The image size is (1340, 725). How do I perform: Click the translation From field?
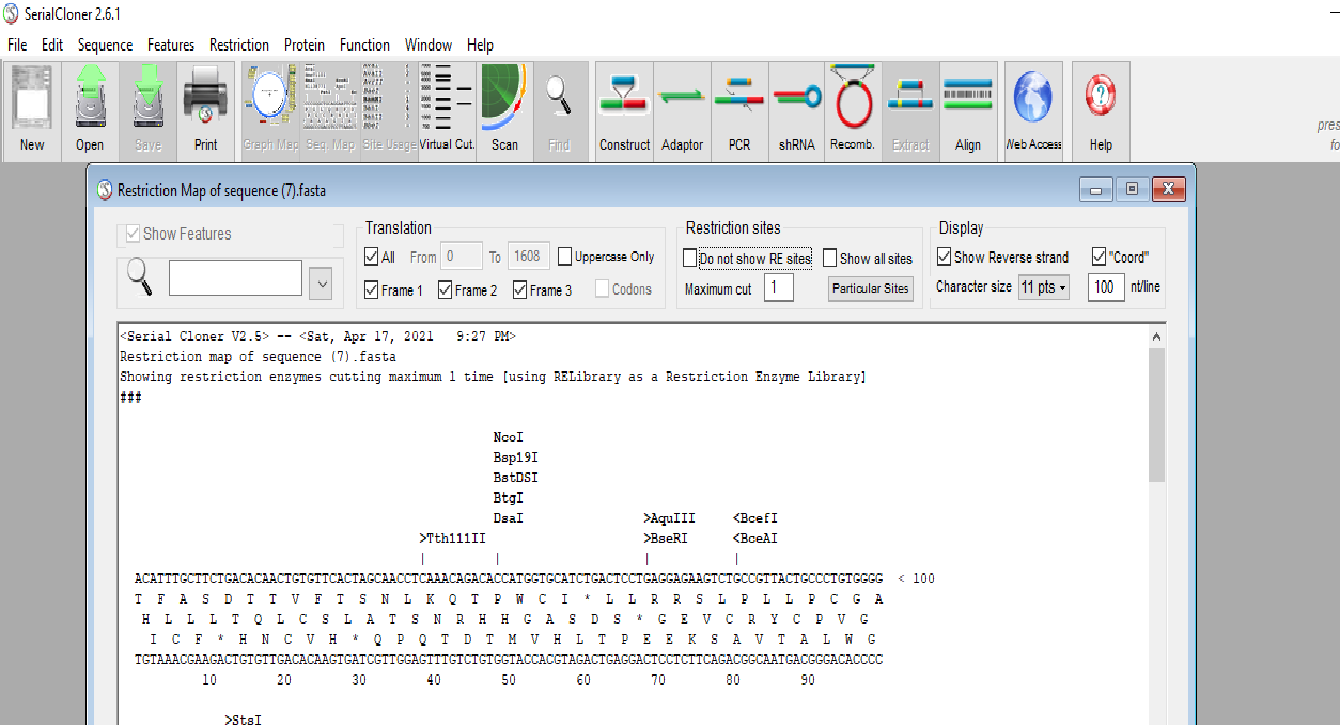click(x=463, y=257)
